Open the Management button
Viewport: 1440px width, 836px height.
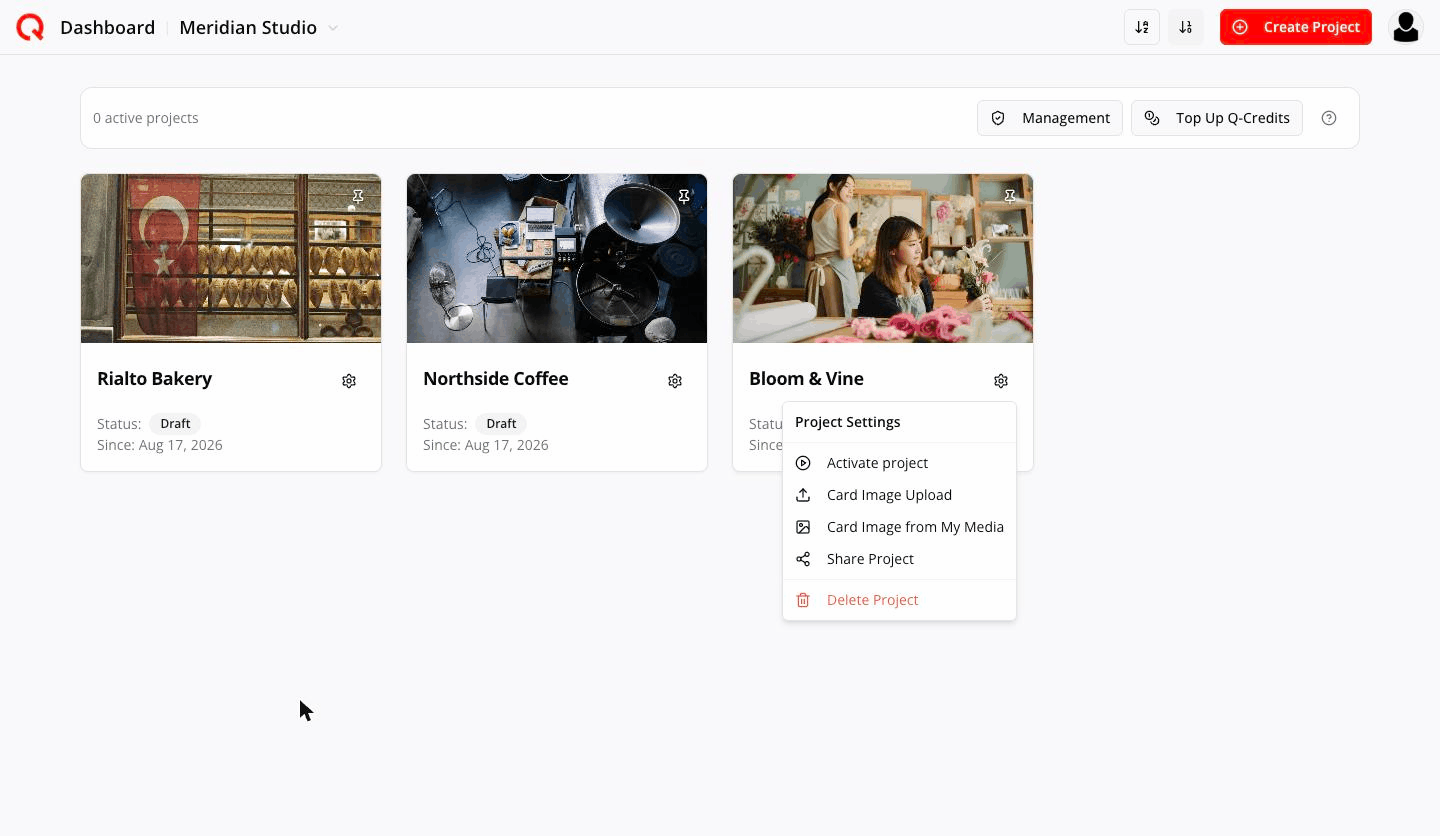pos(1050,118)
